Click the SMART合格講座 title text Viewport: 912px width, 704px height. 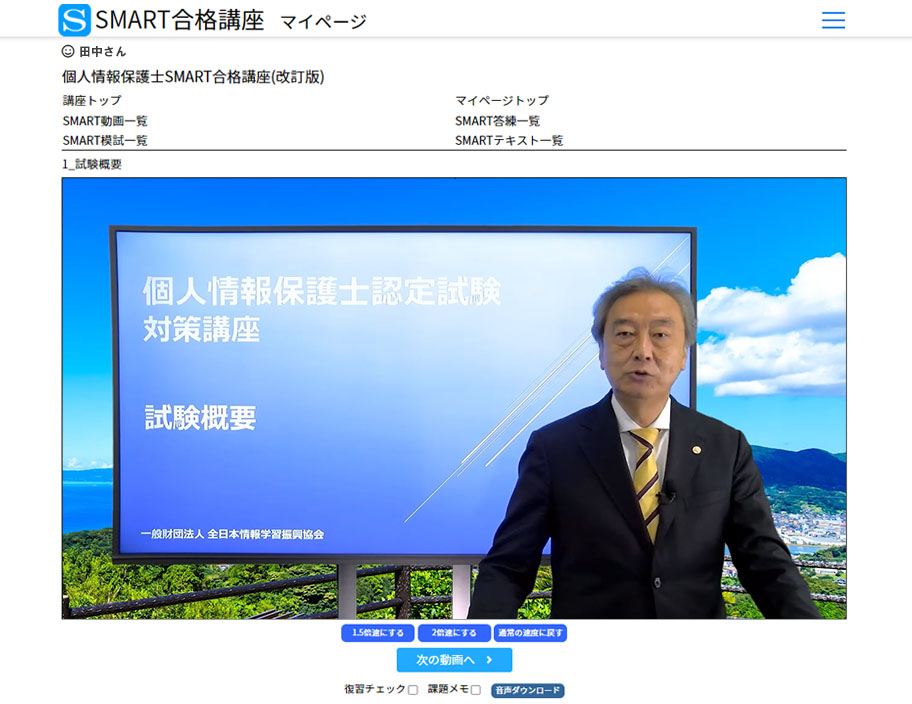point(180,20)
